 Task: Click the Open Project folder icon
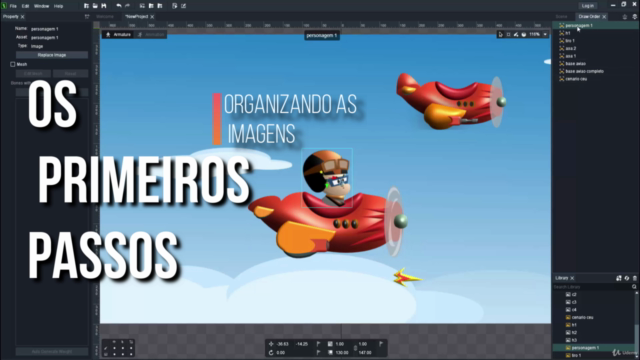click(x=95, y=6)
